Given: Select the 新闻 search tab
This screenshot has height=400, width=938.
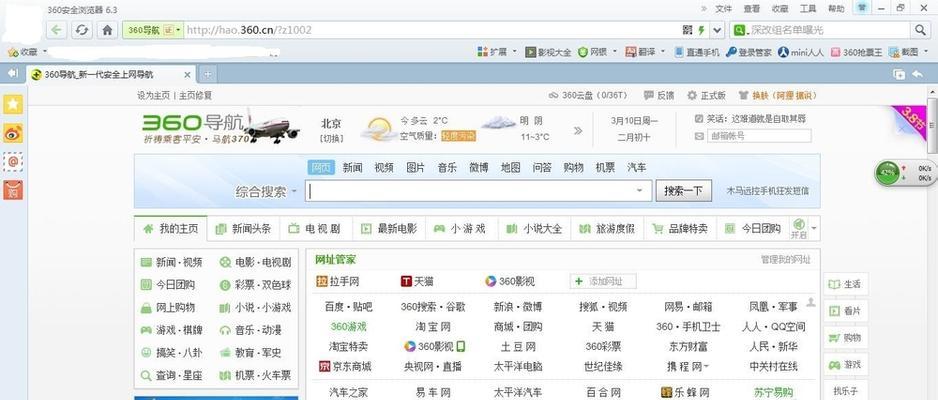Looking at the screenshot, I should (352, 168).
